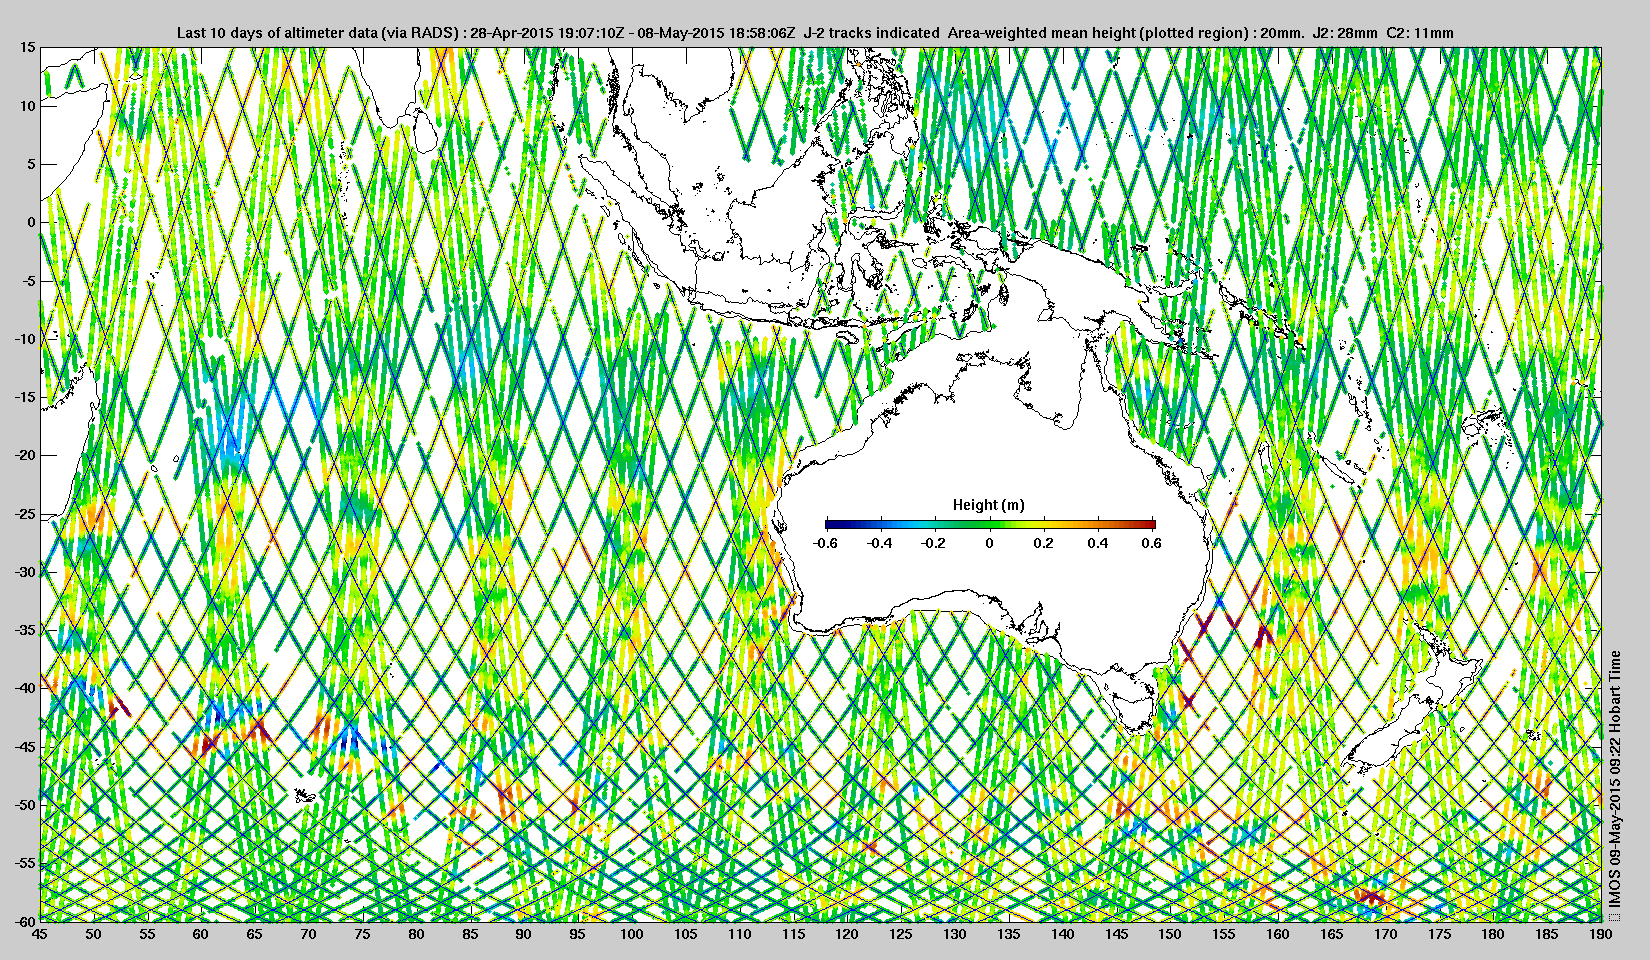Image resolution: width=1650 pixels, height=960 pixels.
Task: Select the 0.4 colorbar tick label
Action: click(1098, 543)
